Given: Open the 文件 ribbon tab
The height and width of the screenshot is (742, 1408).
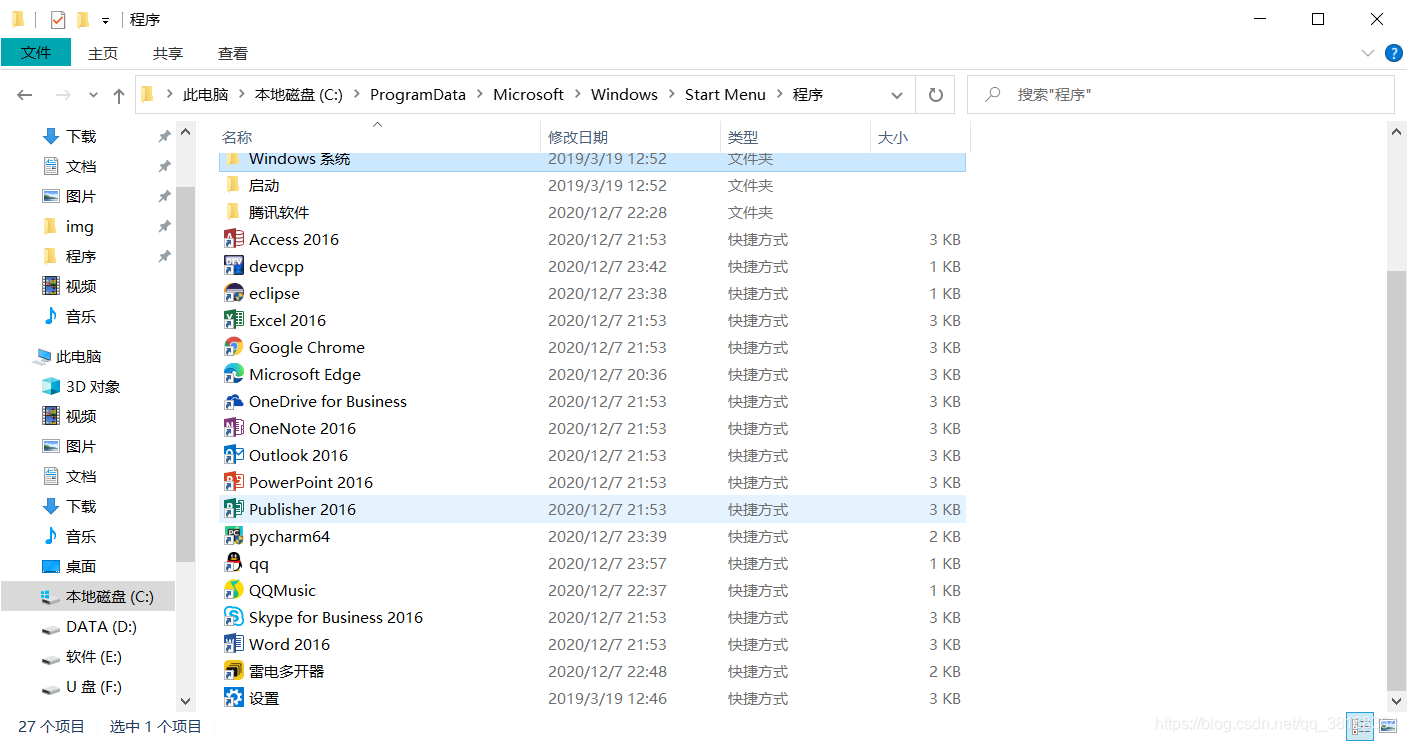Looking at the screenshot, I should click(36, 53).
